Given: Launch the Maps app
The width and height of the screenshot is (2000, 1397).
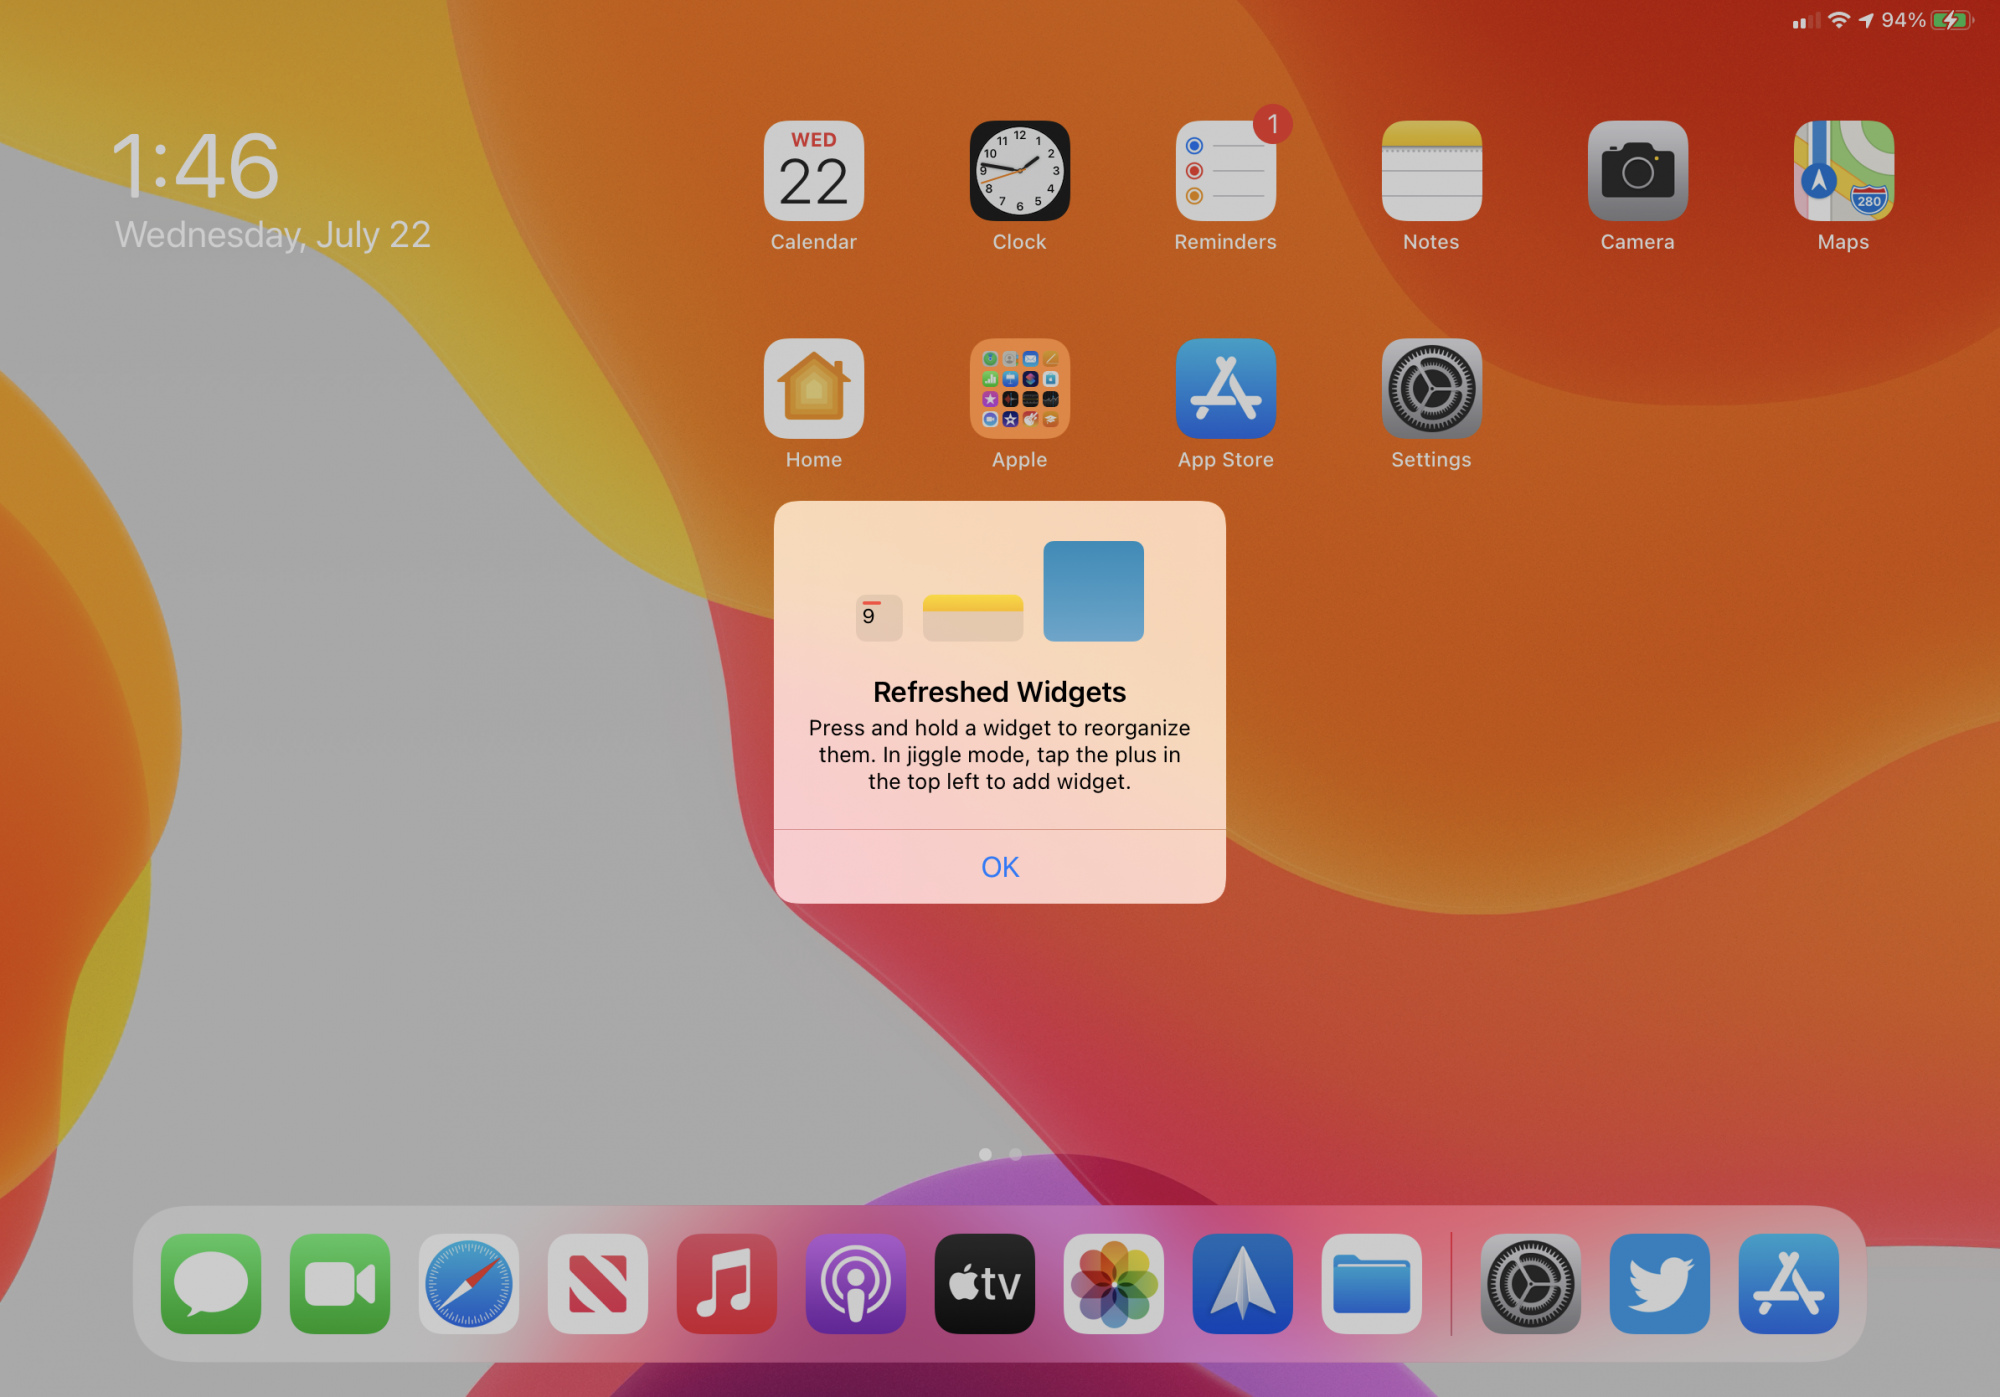Looking at the screenshot, I should coord(1843,171).
